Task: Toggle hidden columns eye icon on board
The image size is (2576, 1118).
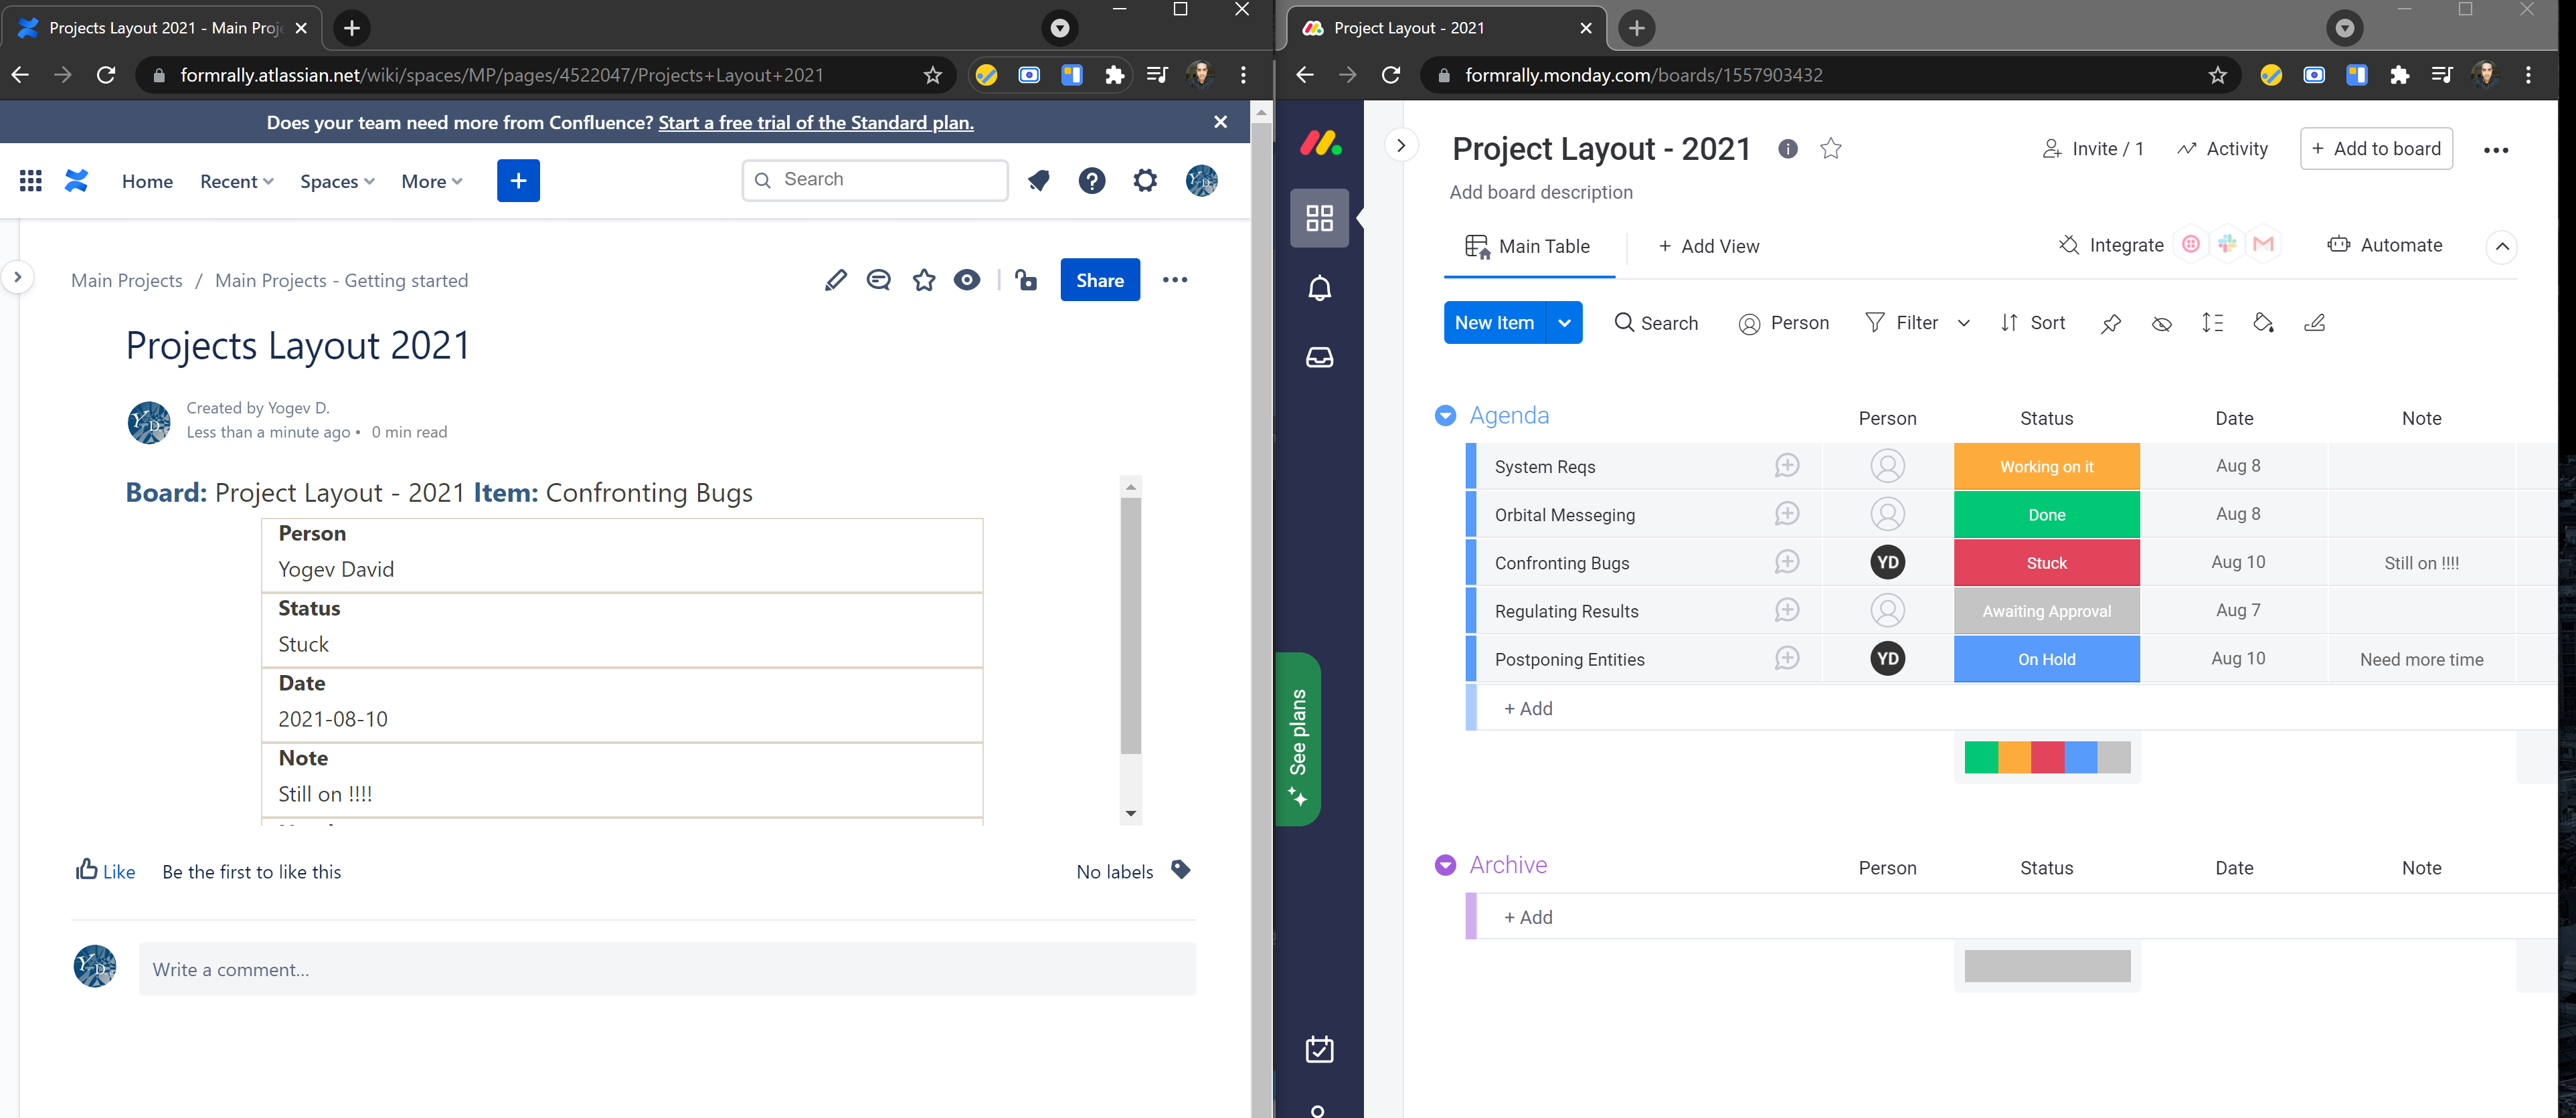Action: pyautogui.click(x=2161, y=323)
